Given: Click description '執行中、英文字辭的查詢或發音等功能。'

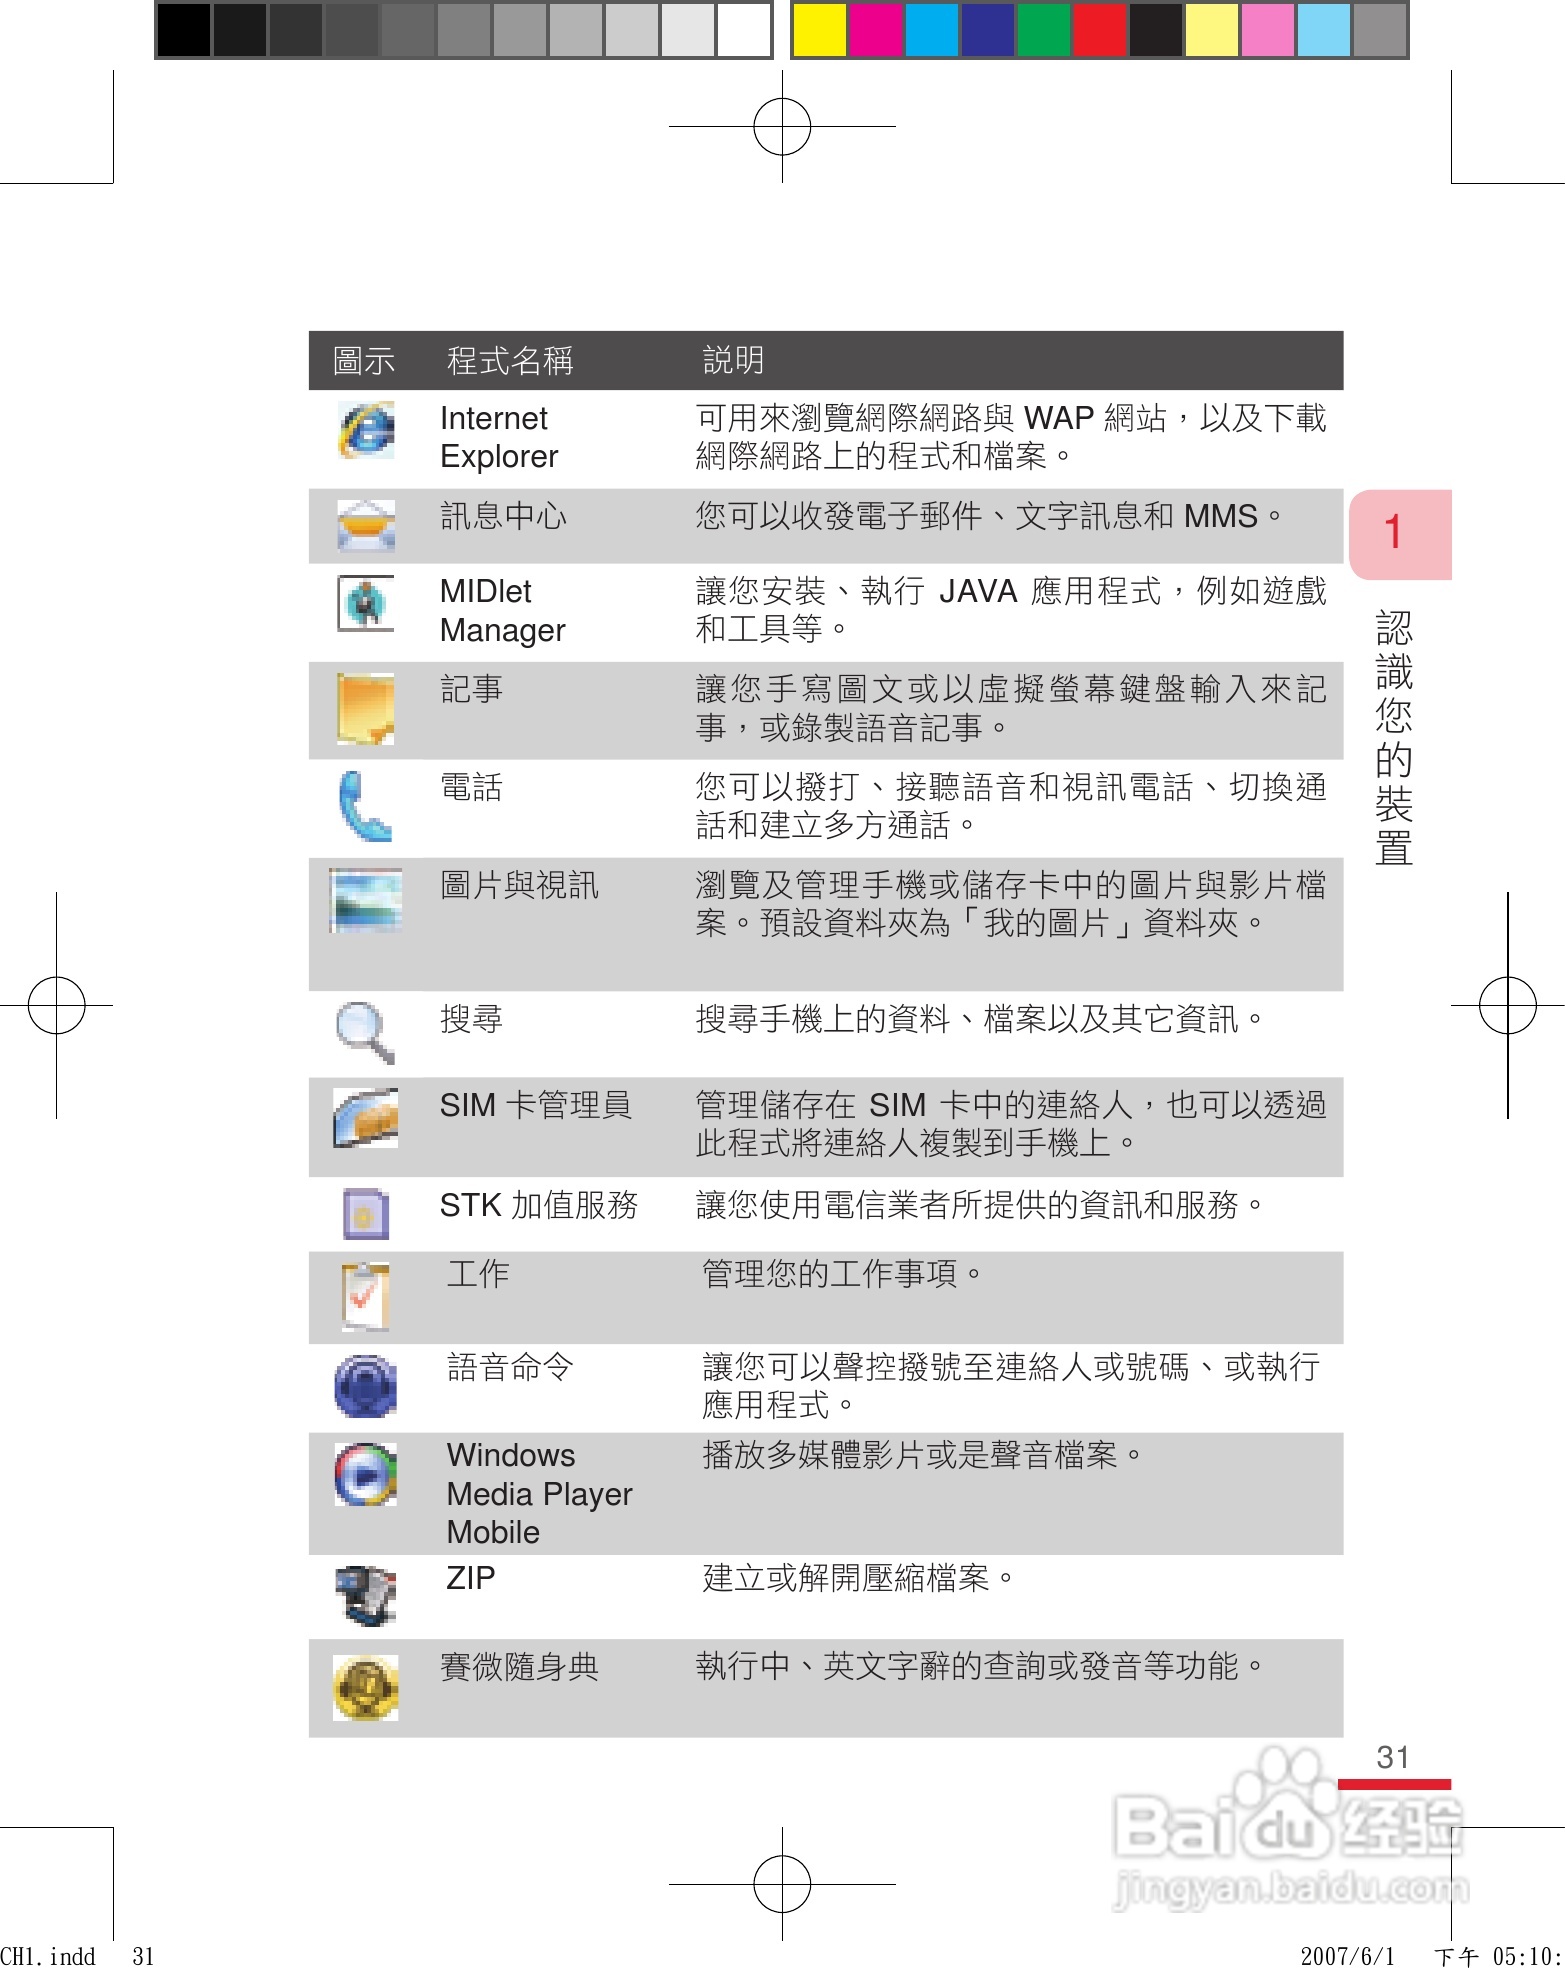Looking at the screenshot, I should (x=981, y=1666).
